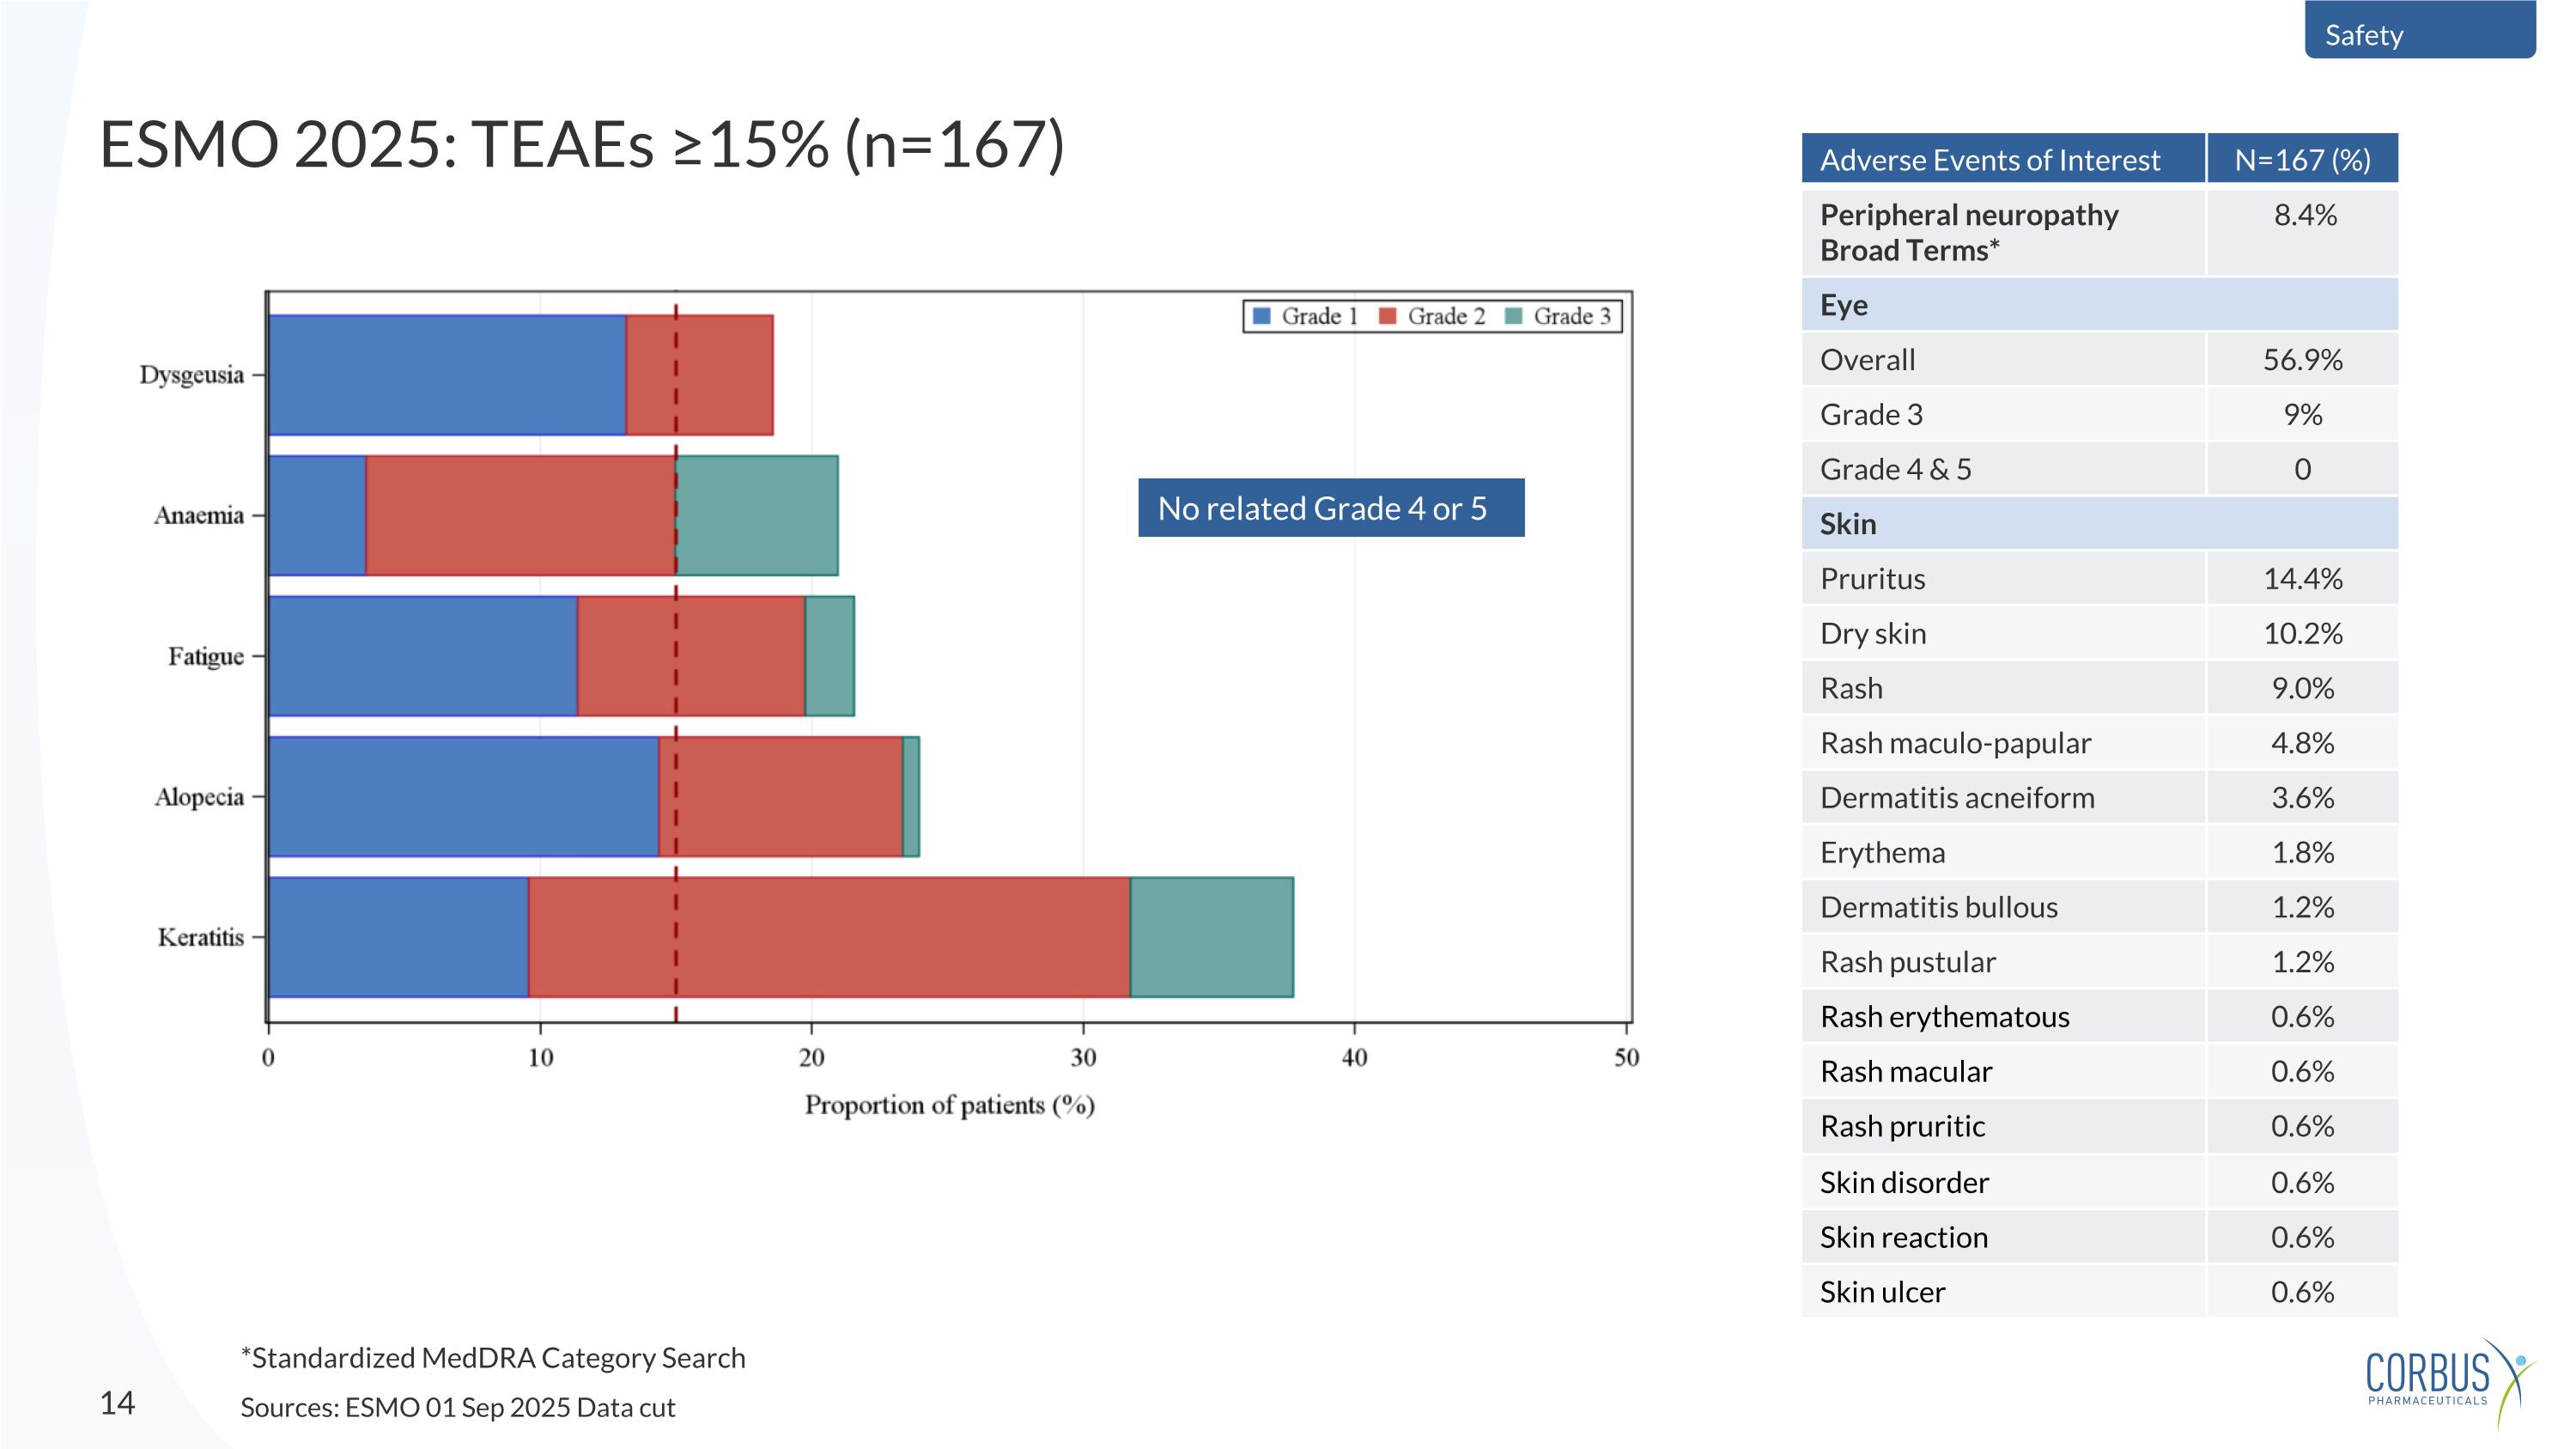Click the Keratitis Grade 3 bar segment

click(x=1211, y=937)
